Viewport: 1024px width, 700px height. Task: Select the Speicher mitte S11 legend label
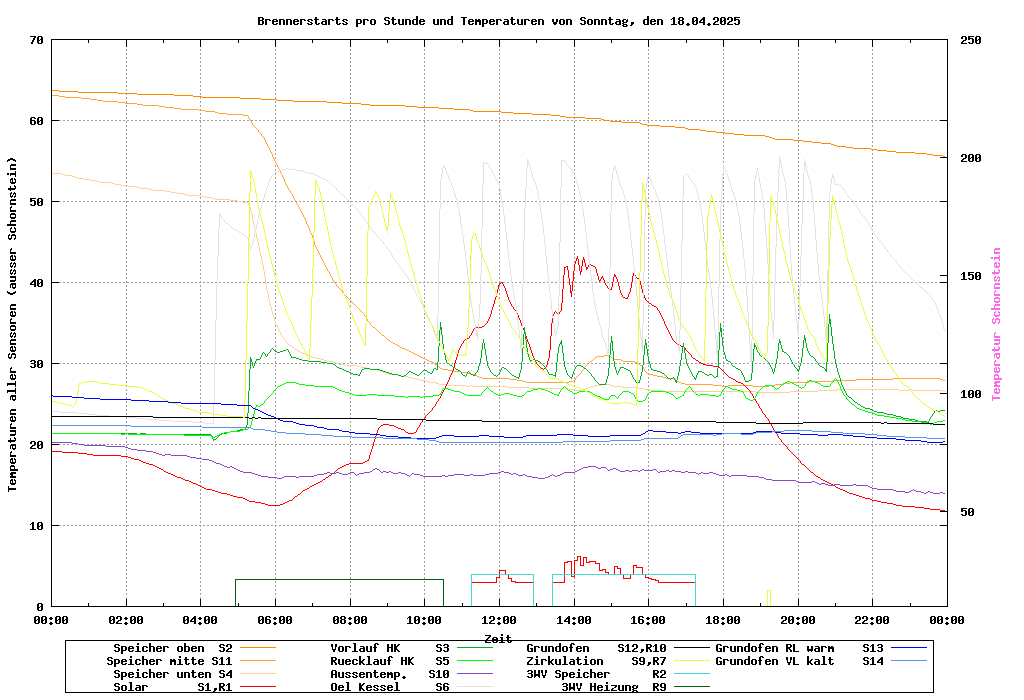tap(169, 661)
